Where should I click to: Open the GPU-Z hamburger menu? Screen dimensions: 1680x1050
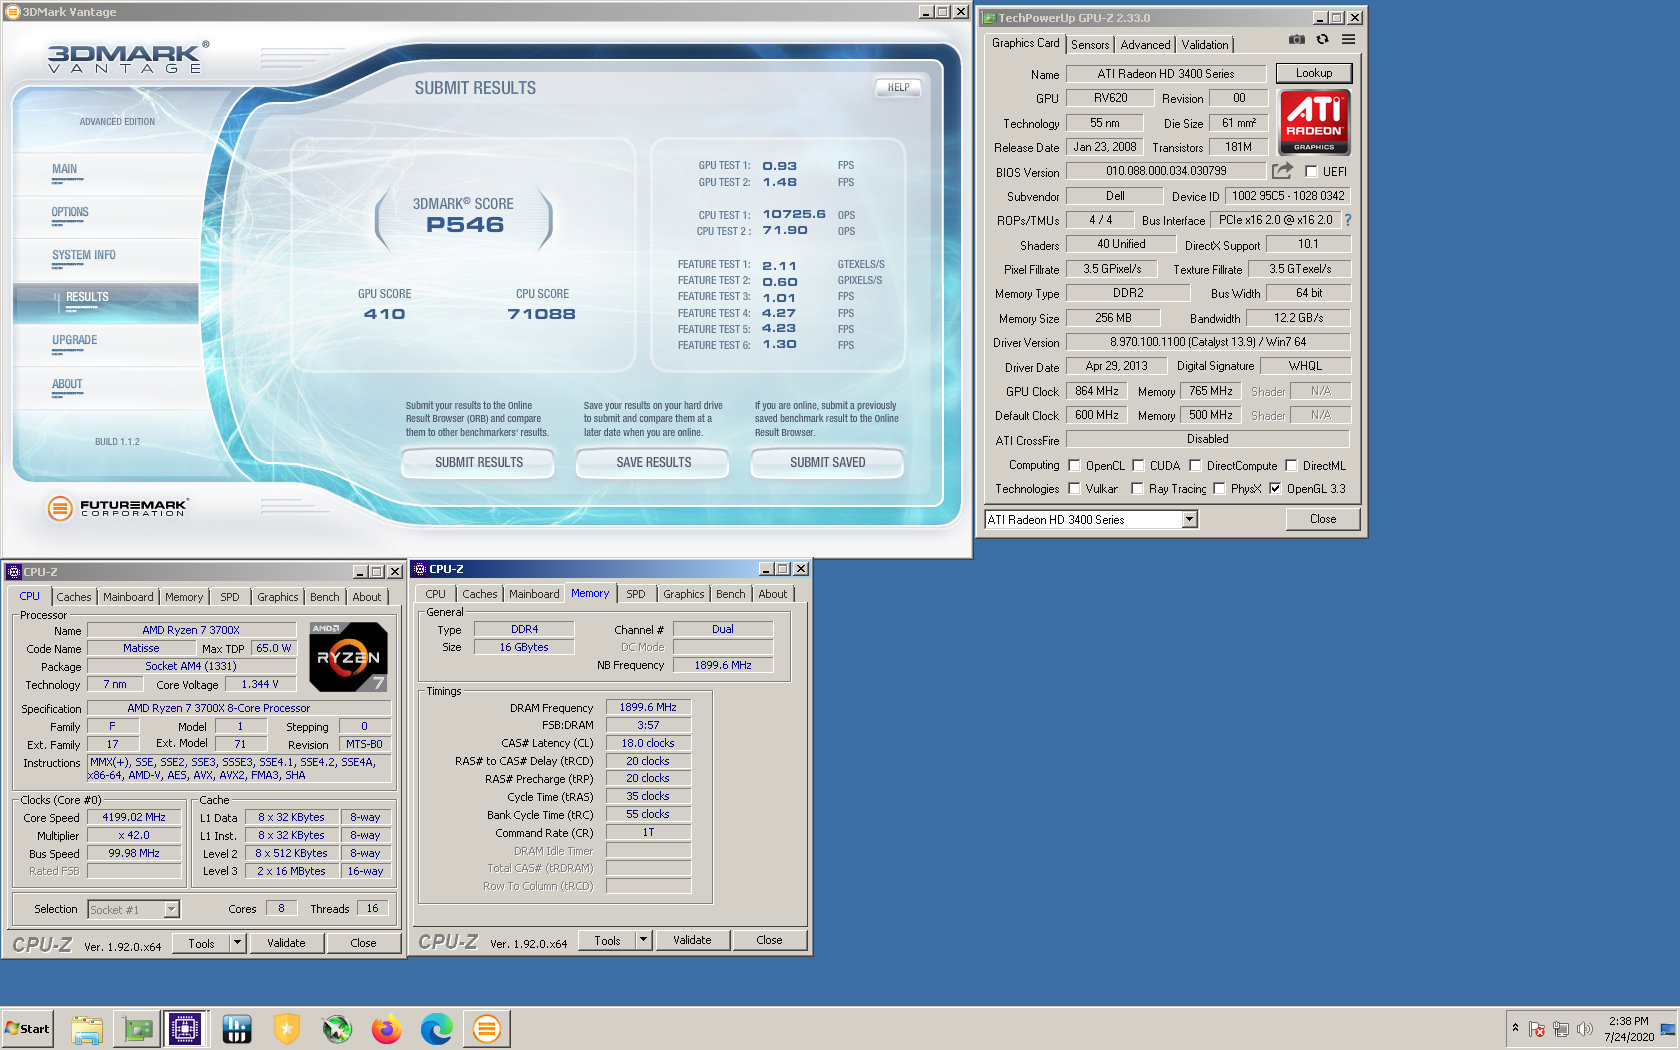point(1349,40)
